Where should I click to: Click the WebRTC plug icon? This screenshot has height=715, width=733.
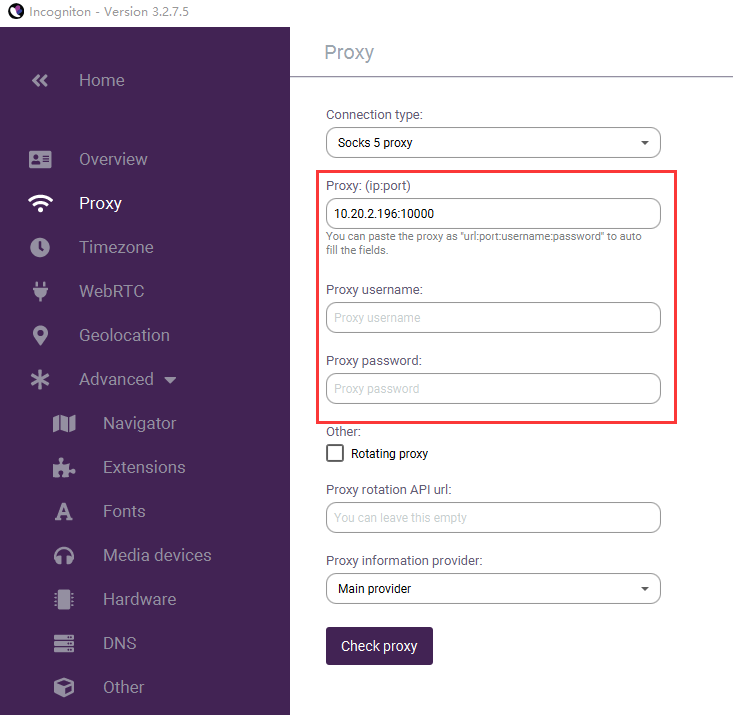click(40, 291)
